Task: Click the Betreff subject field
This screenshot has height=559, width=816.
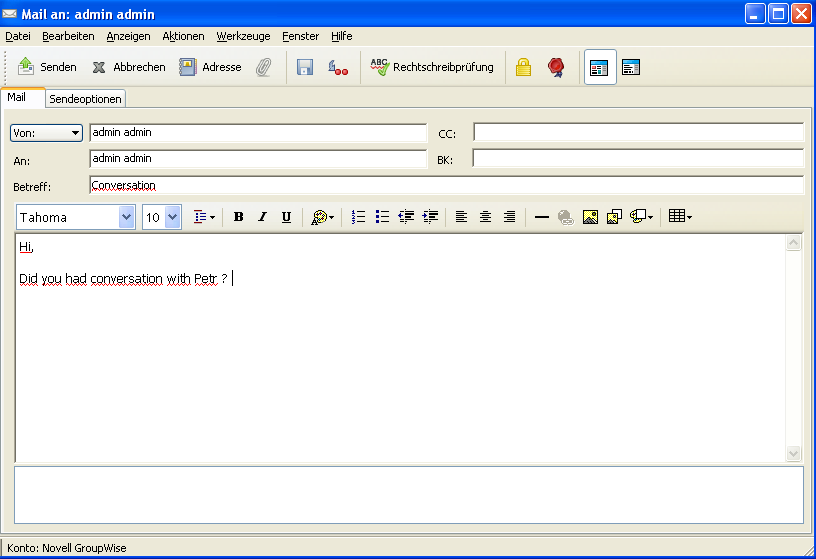Action: [x=447, y=185]
